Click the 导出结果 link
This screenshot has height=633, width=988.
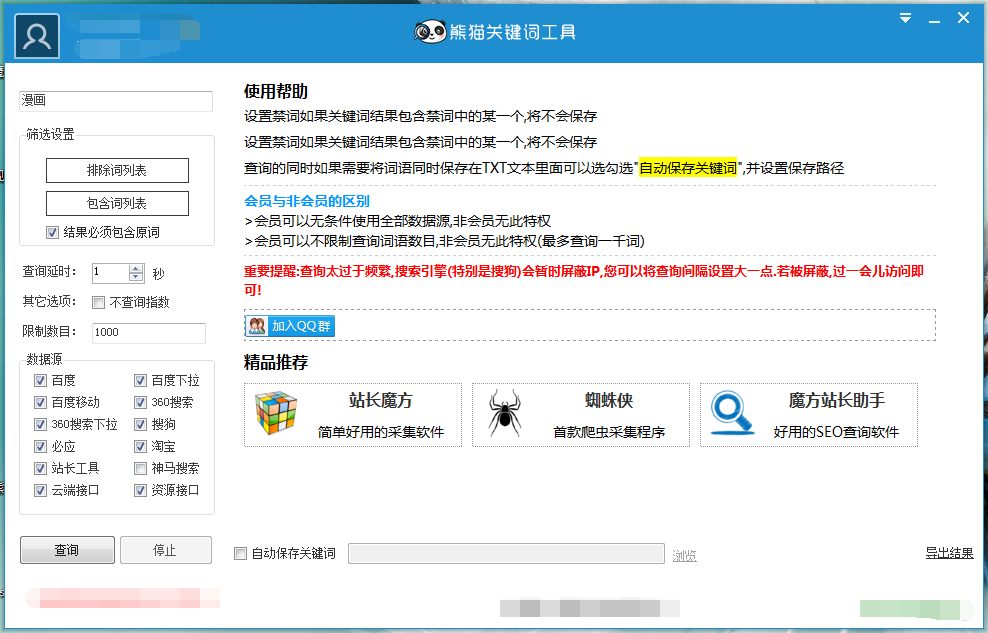pos(950,553)
